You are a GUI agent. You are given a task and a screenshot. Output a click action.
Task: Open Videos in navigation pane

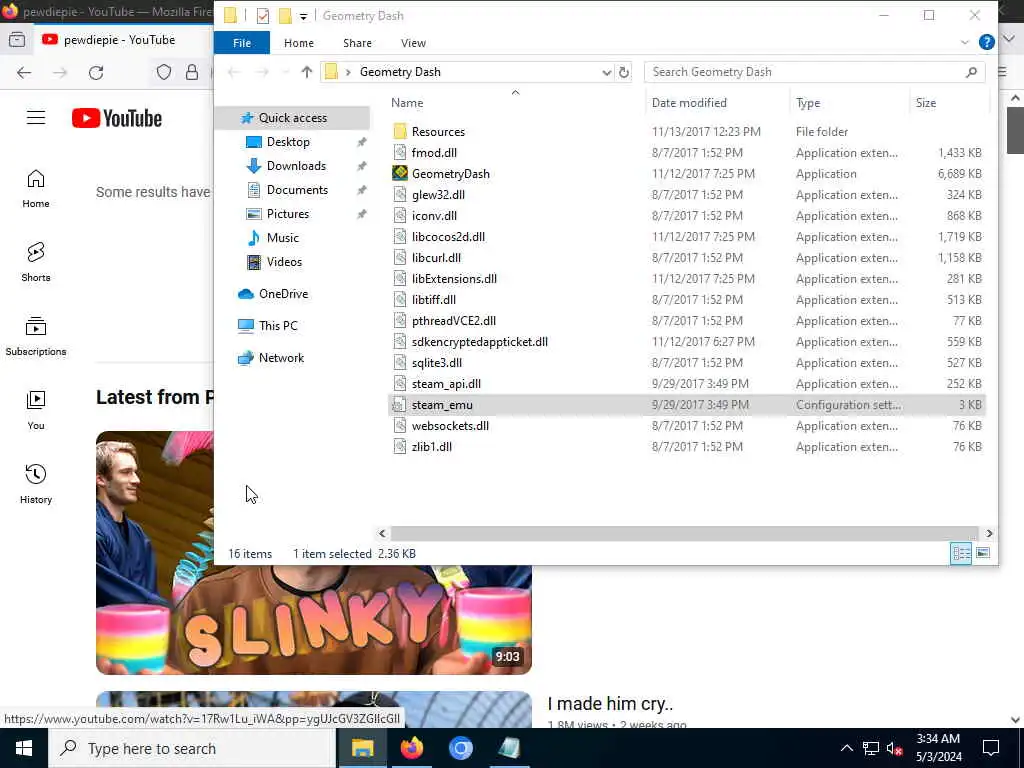tap(284, 262)
